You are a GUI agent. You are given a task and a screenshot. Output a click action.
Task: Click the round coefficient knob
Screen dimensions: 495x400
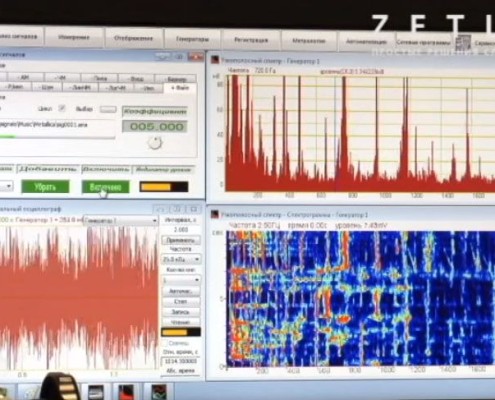click(x=155, y=143)
